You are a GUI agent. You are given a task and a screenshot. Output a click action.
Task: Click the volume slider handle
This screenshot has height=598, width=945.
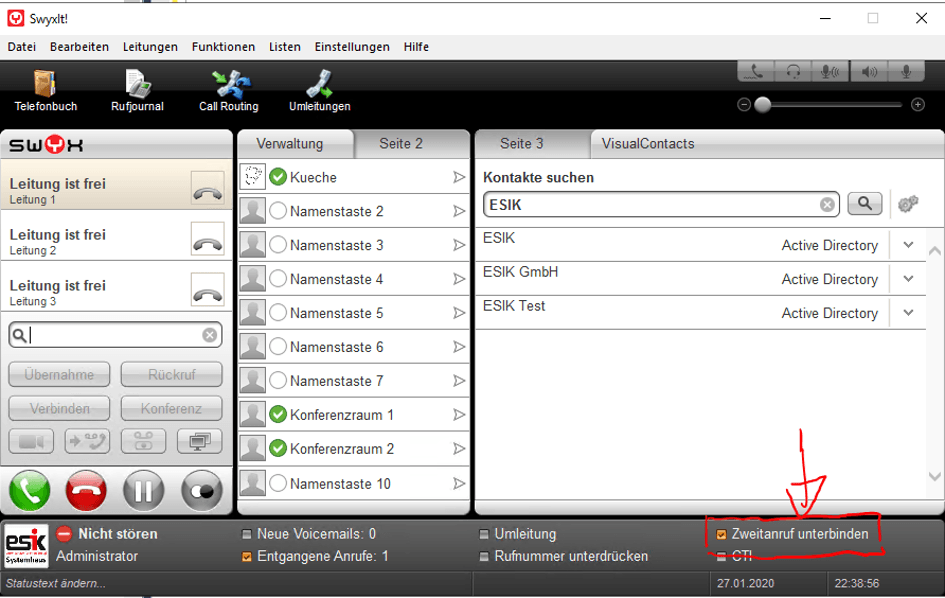tap(762, 105)
